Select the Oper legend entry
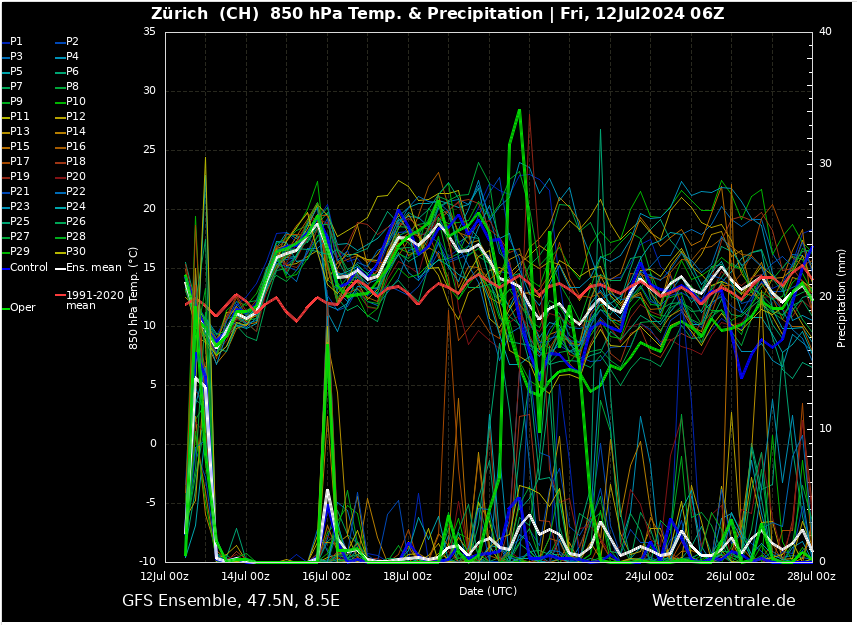857x625 pixels. 22,308
